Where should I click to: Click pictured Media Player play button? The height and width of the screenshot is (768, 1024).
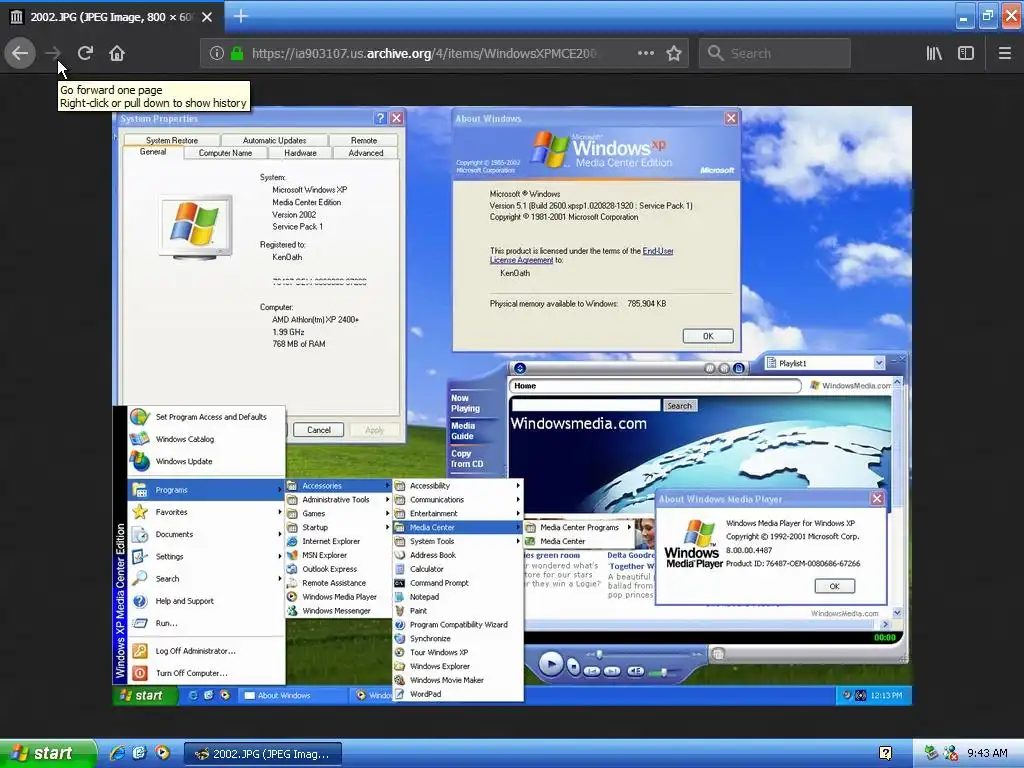point(551,665)
